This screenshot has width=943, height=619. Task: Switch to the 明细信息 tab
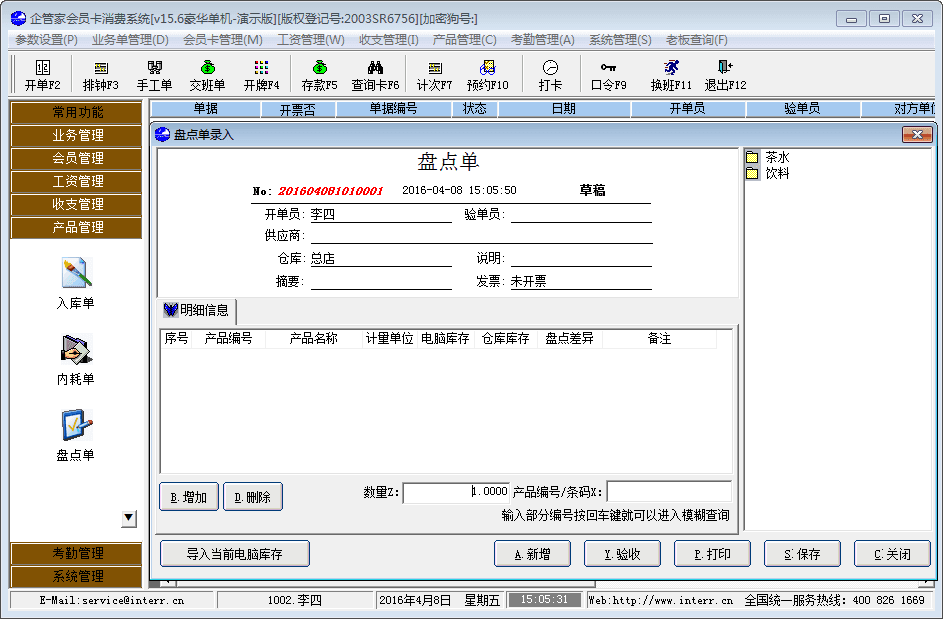coord(197,310)
